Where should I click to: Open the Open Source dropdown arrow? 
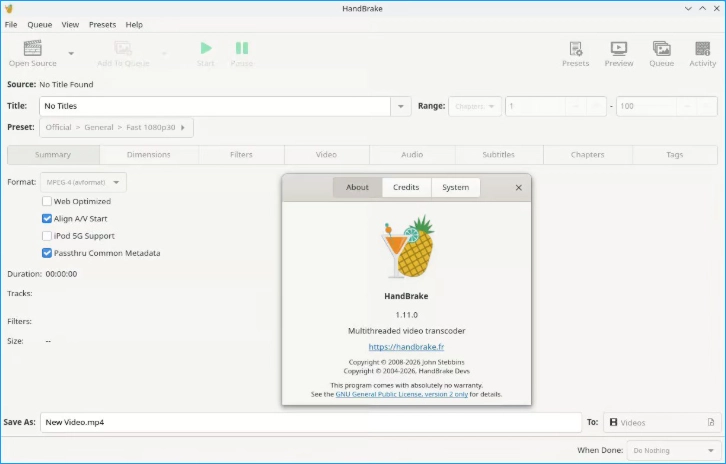(71, 53)
